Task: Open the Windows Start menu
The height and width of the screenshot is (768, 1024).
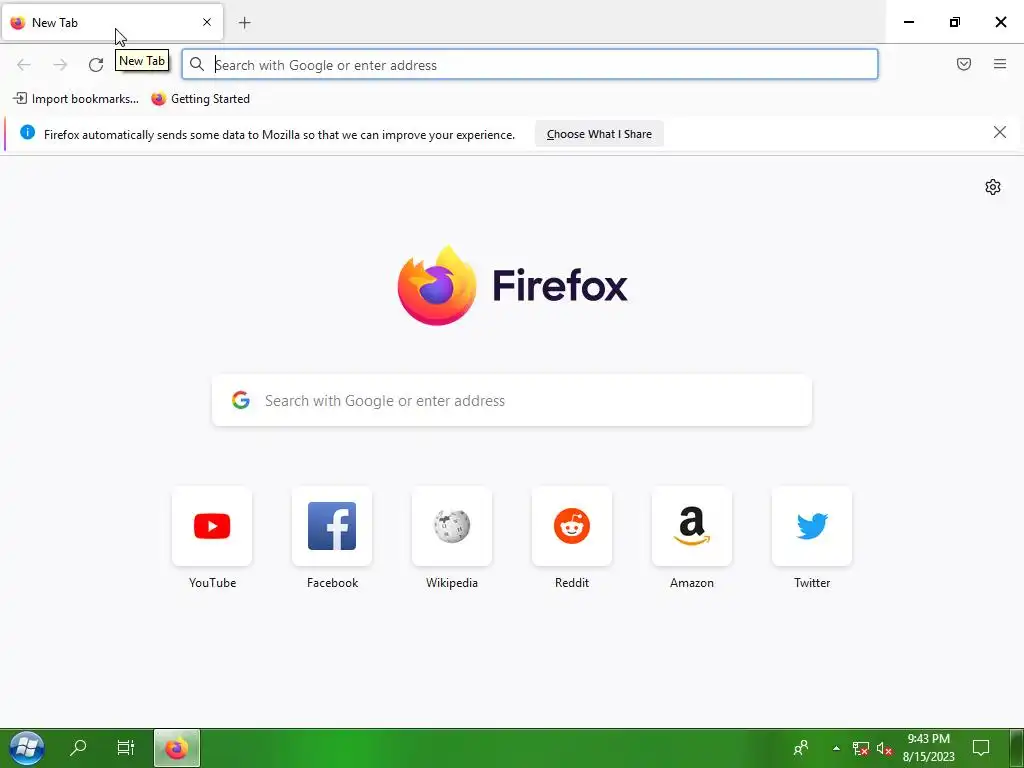Action: coord(27,748)
